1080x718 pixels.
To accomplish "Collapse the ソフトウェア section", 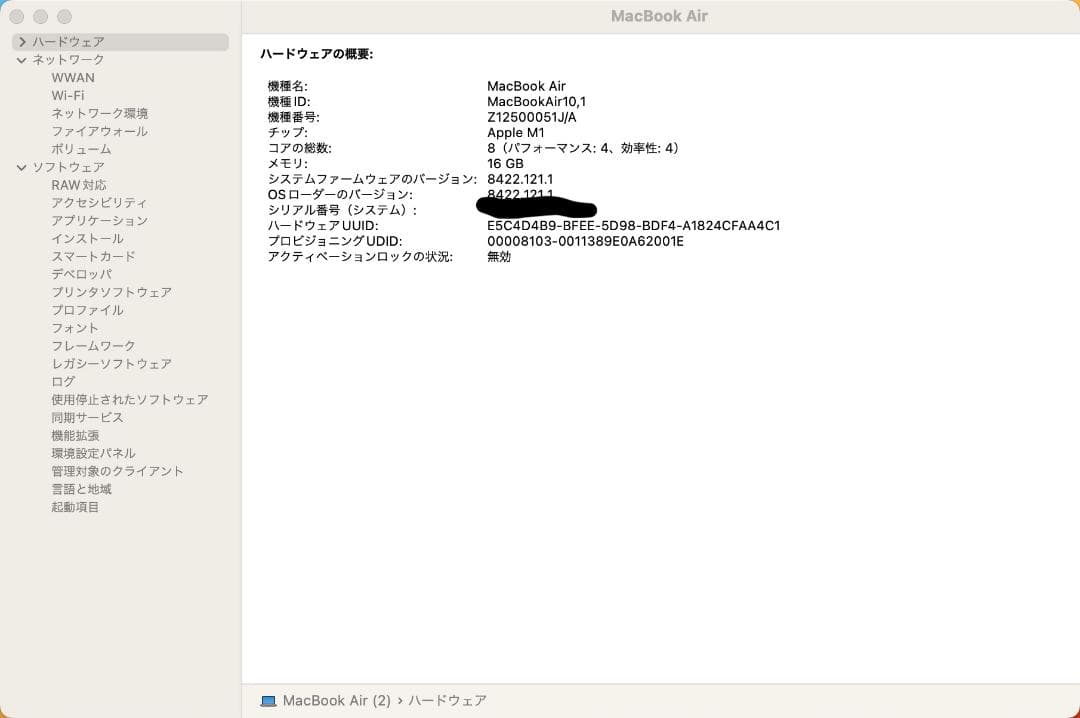I will pos(21,166).
